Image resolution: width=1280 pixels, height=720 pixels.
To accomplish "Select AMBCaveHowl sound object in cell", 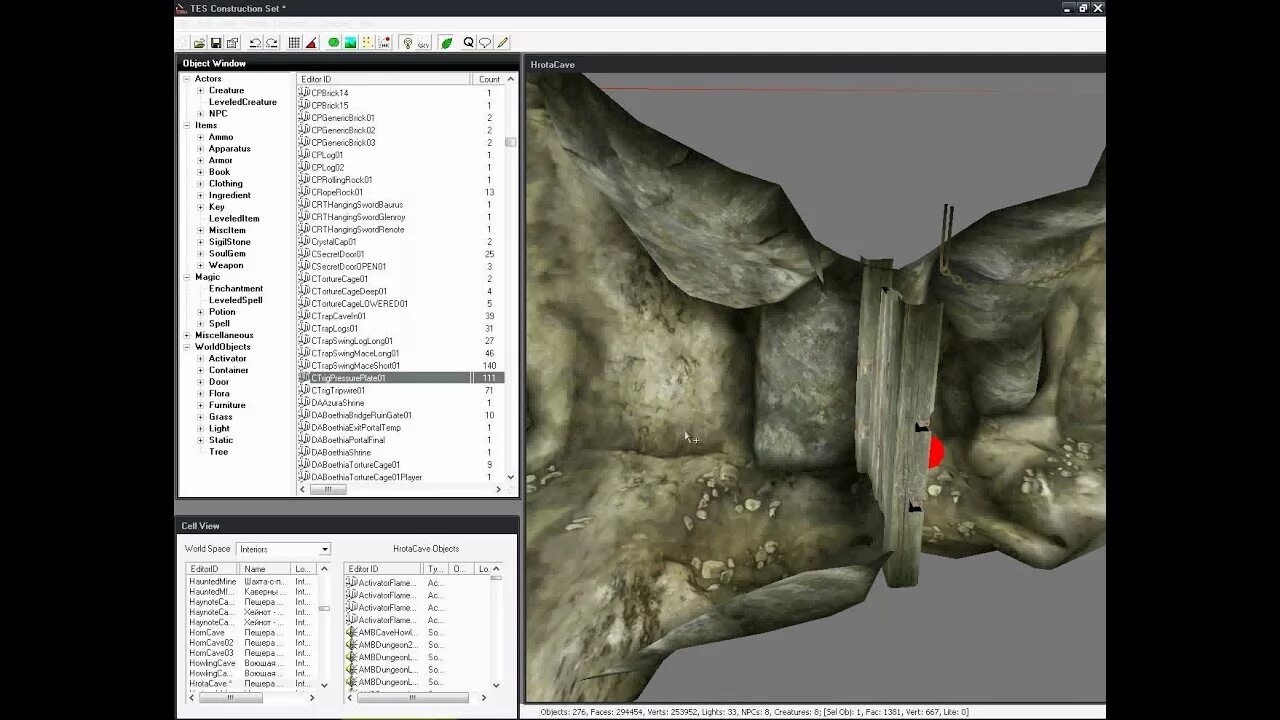I will [389, 632].
